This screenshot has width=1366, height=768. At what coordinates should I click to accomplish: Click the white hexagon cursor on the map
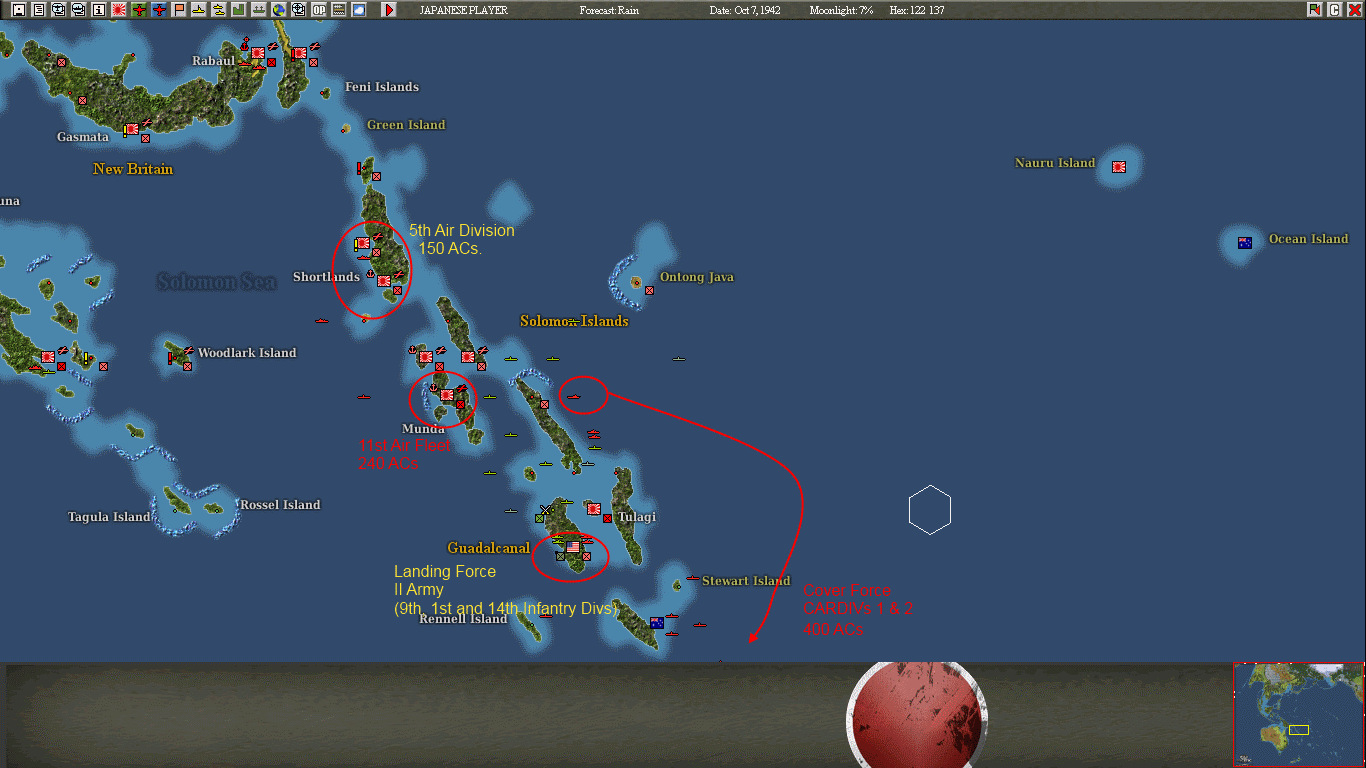coord(930,510)
